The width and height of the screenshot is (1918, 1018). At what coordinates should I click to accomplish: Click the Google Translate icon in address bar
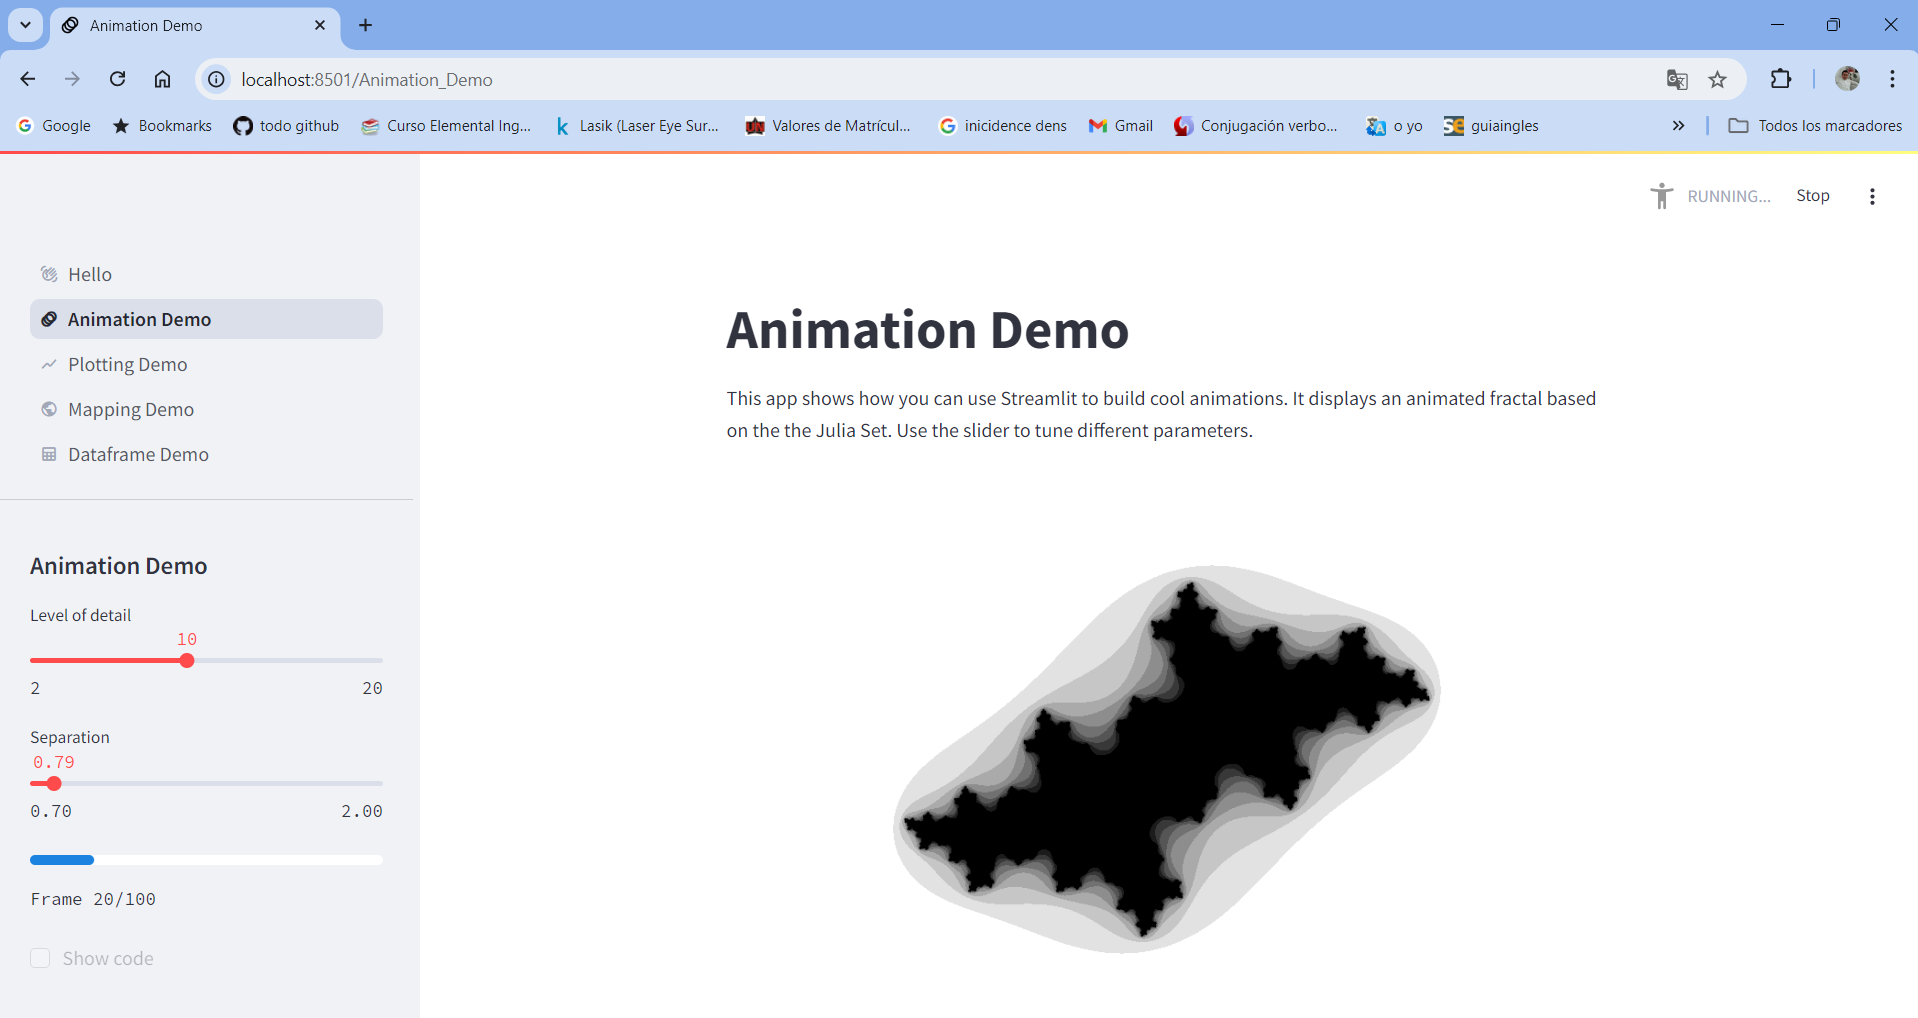(1677, 80)
